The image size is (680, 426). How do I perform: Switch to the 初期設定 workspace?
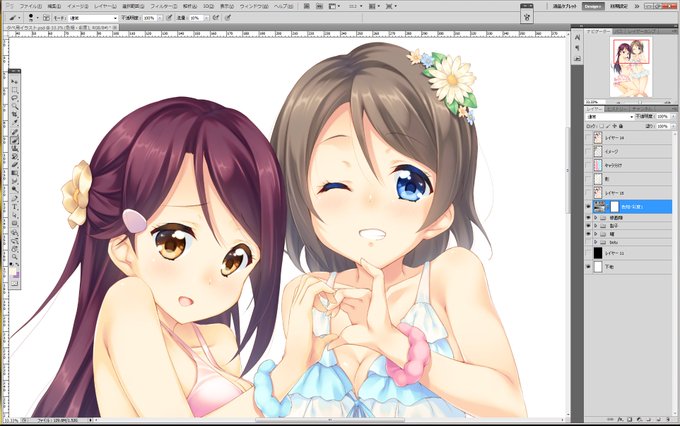[618, 7]
